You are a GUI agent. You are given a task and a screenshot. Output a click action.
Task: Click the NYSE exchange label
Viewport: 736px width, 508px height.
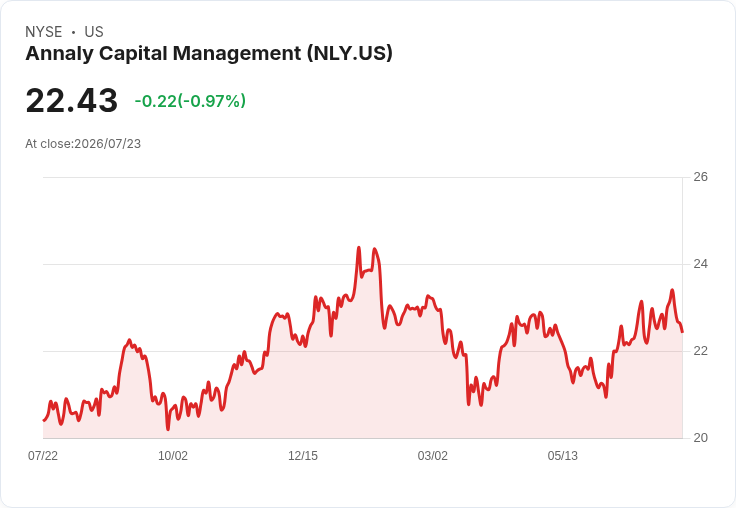(44, 32)
